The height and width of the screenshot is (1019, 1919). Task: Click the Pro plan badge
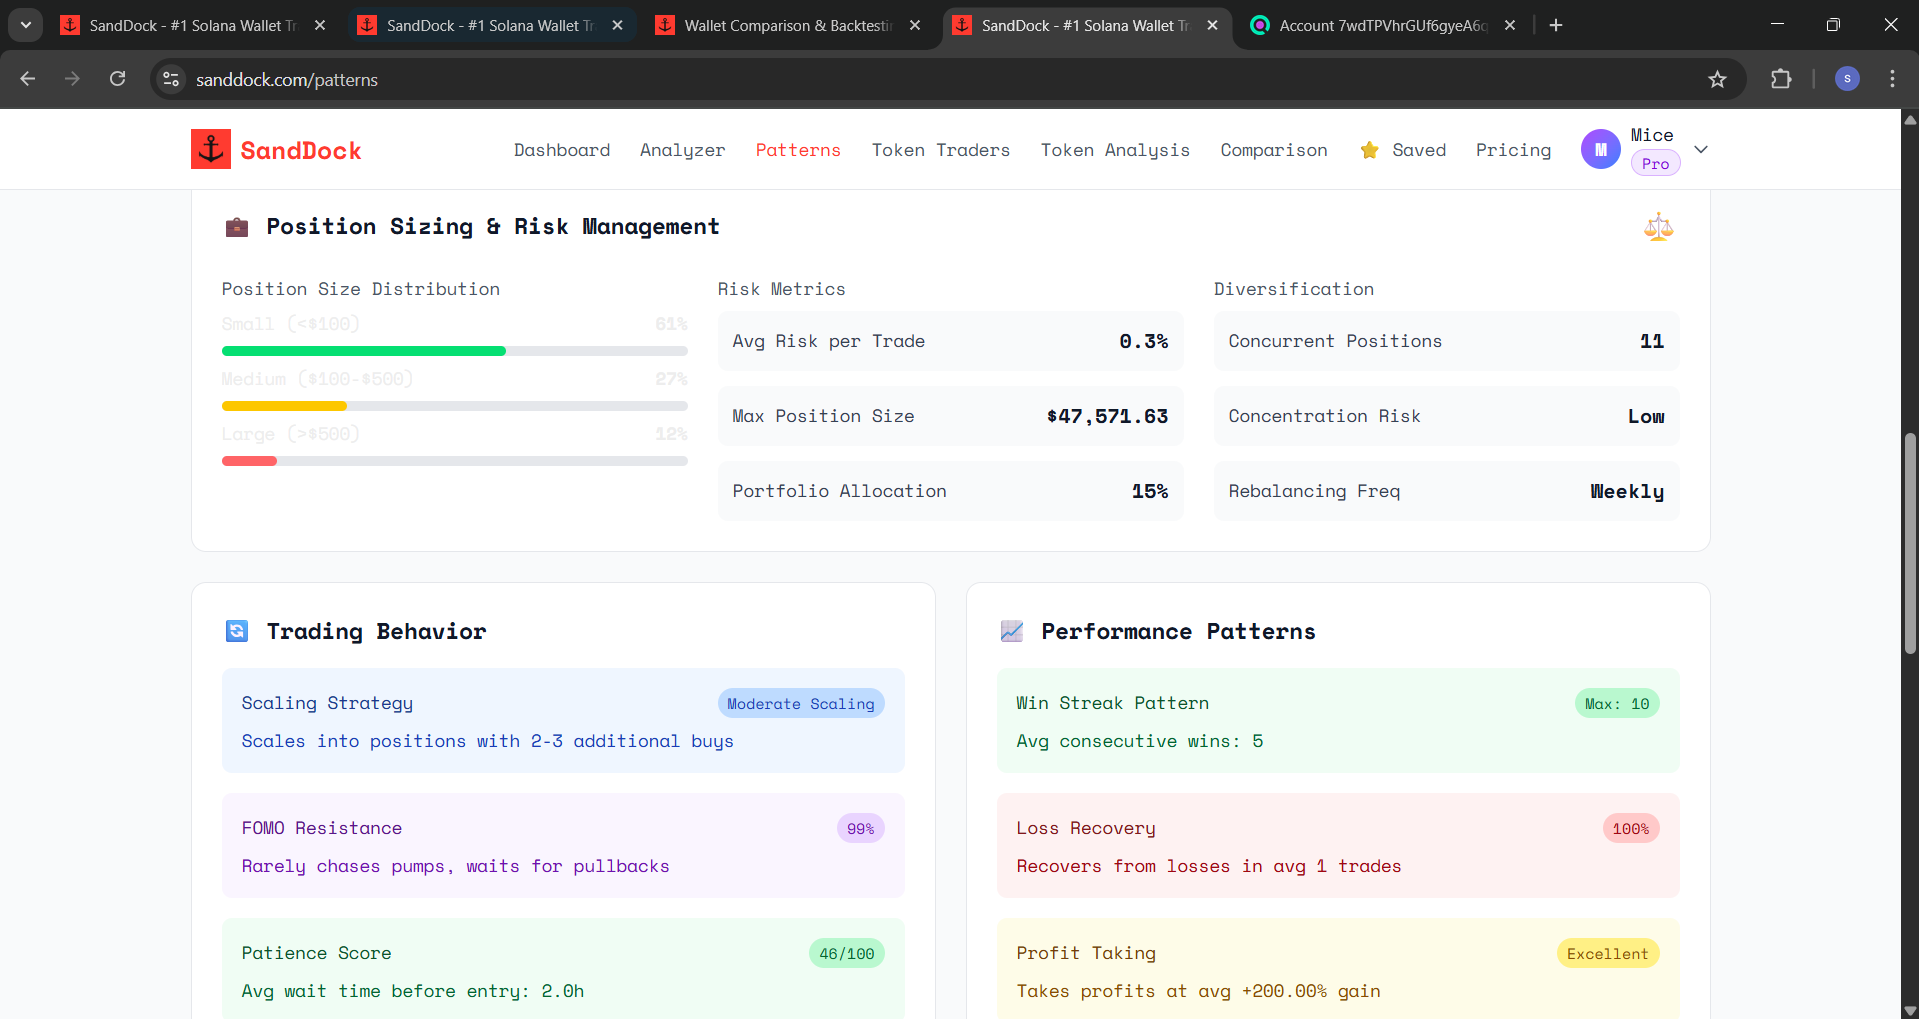[x=1655, y=163]
